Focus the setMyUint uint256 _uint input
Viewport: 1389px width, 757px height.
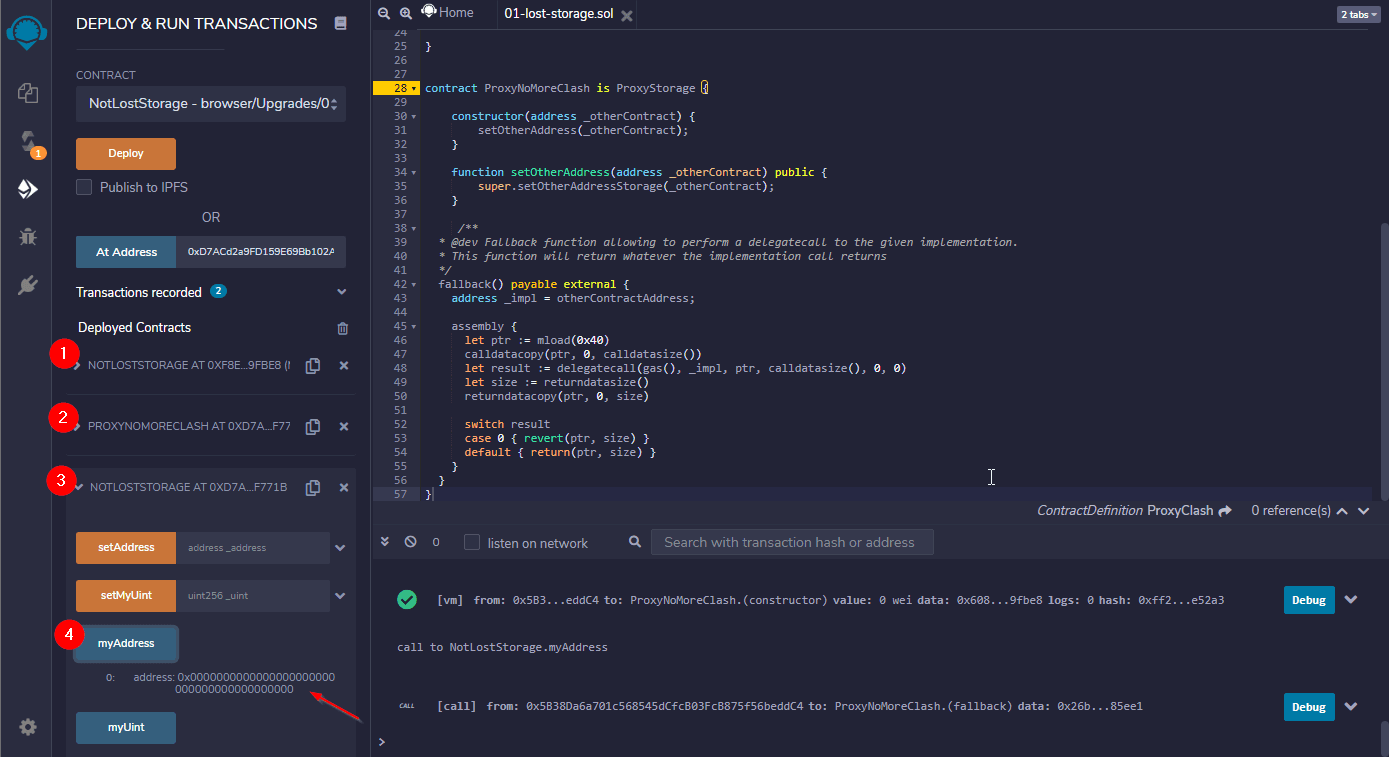click(253, 596)
